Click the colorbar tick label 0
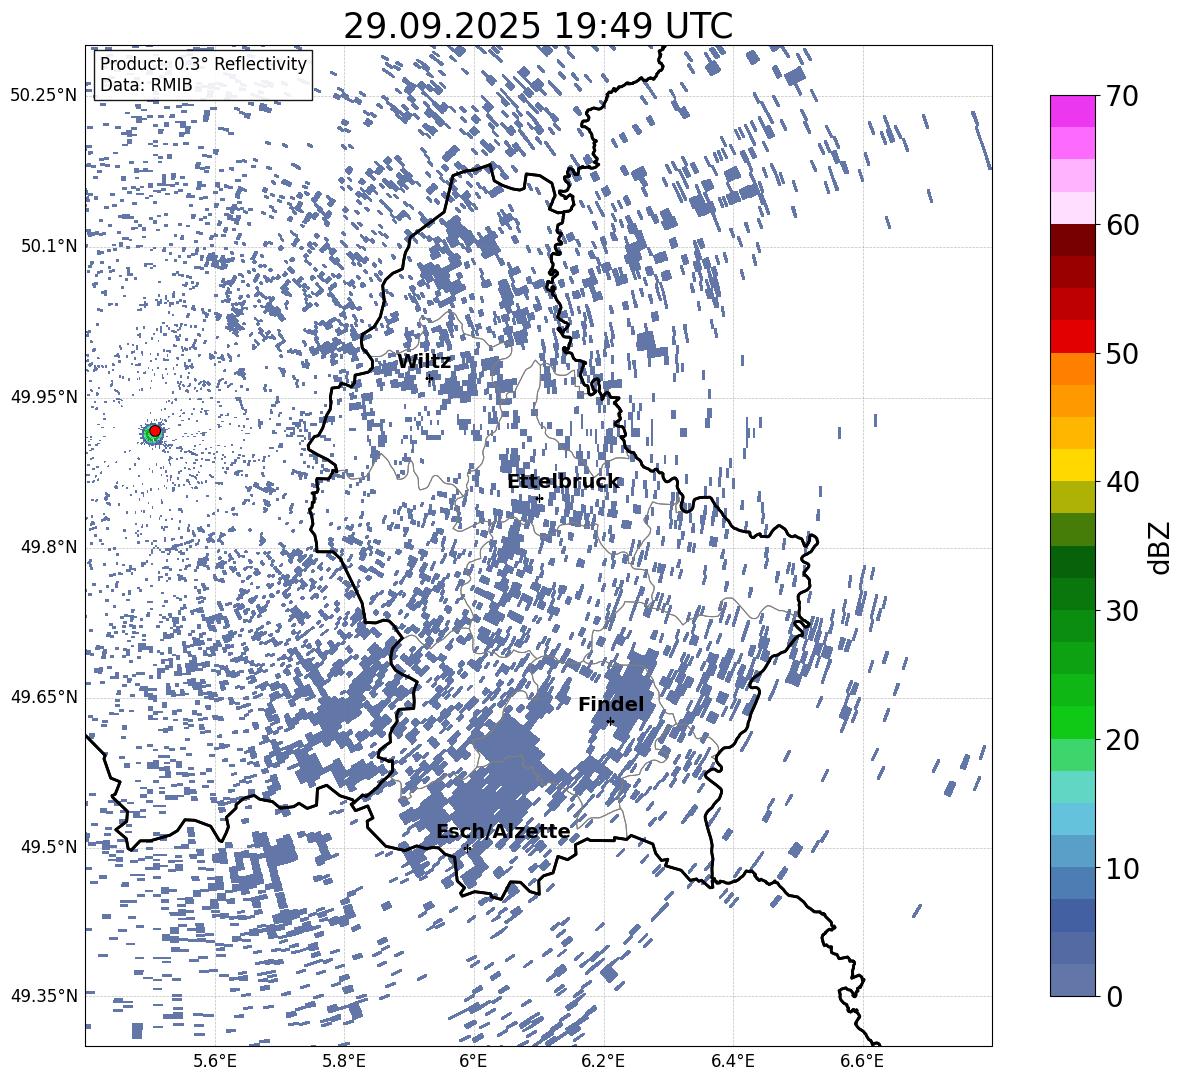This screenshot has height=1081, width=1184. click(x=1115, y=996)
